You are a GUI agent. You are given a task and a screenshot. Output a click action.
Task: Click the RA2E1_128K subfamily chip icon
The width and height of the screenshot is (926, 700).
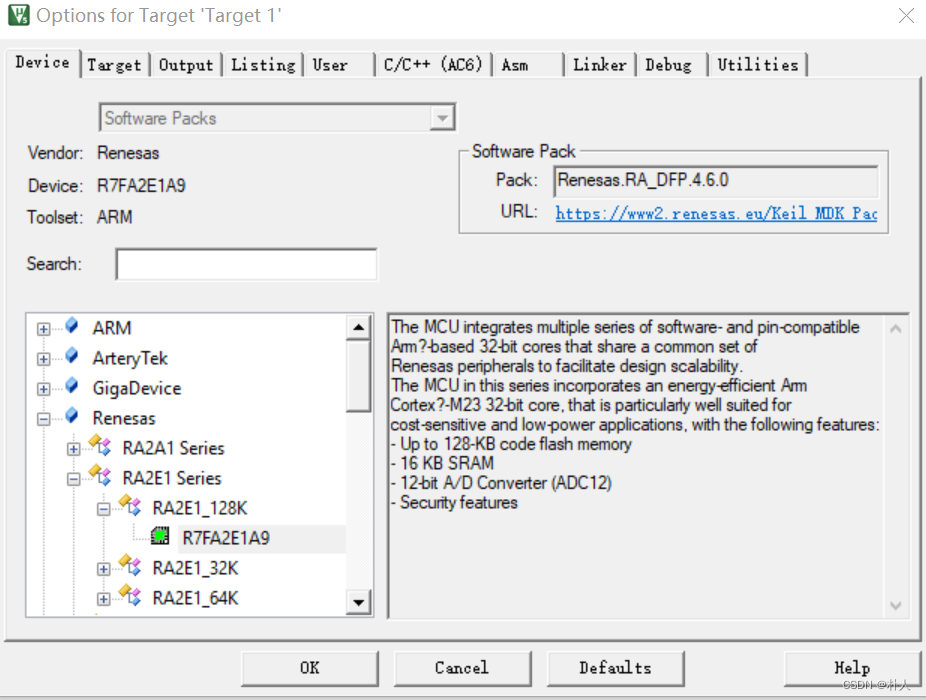pos(127,507)
